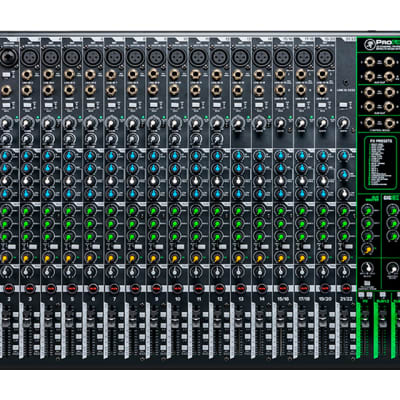Click the white pan knob on channel 14

259,272
